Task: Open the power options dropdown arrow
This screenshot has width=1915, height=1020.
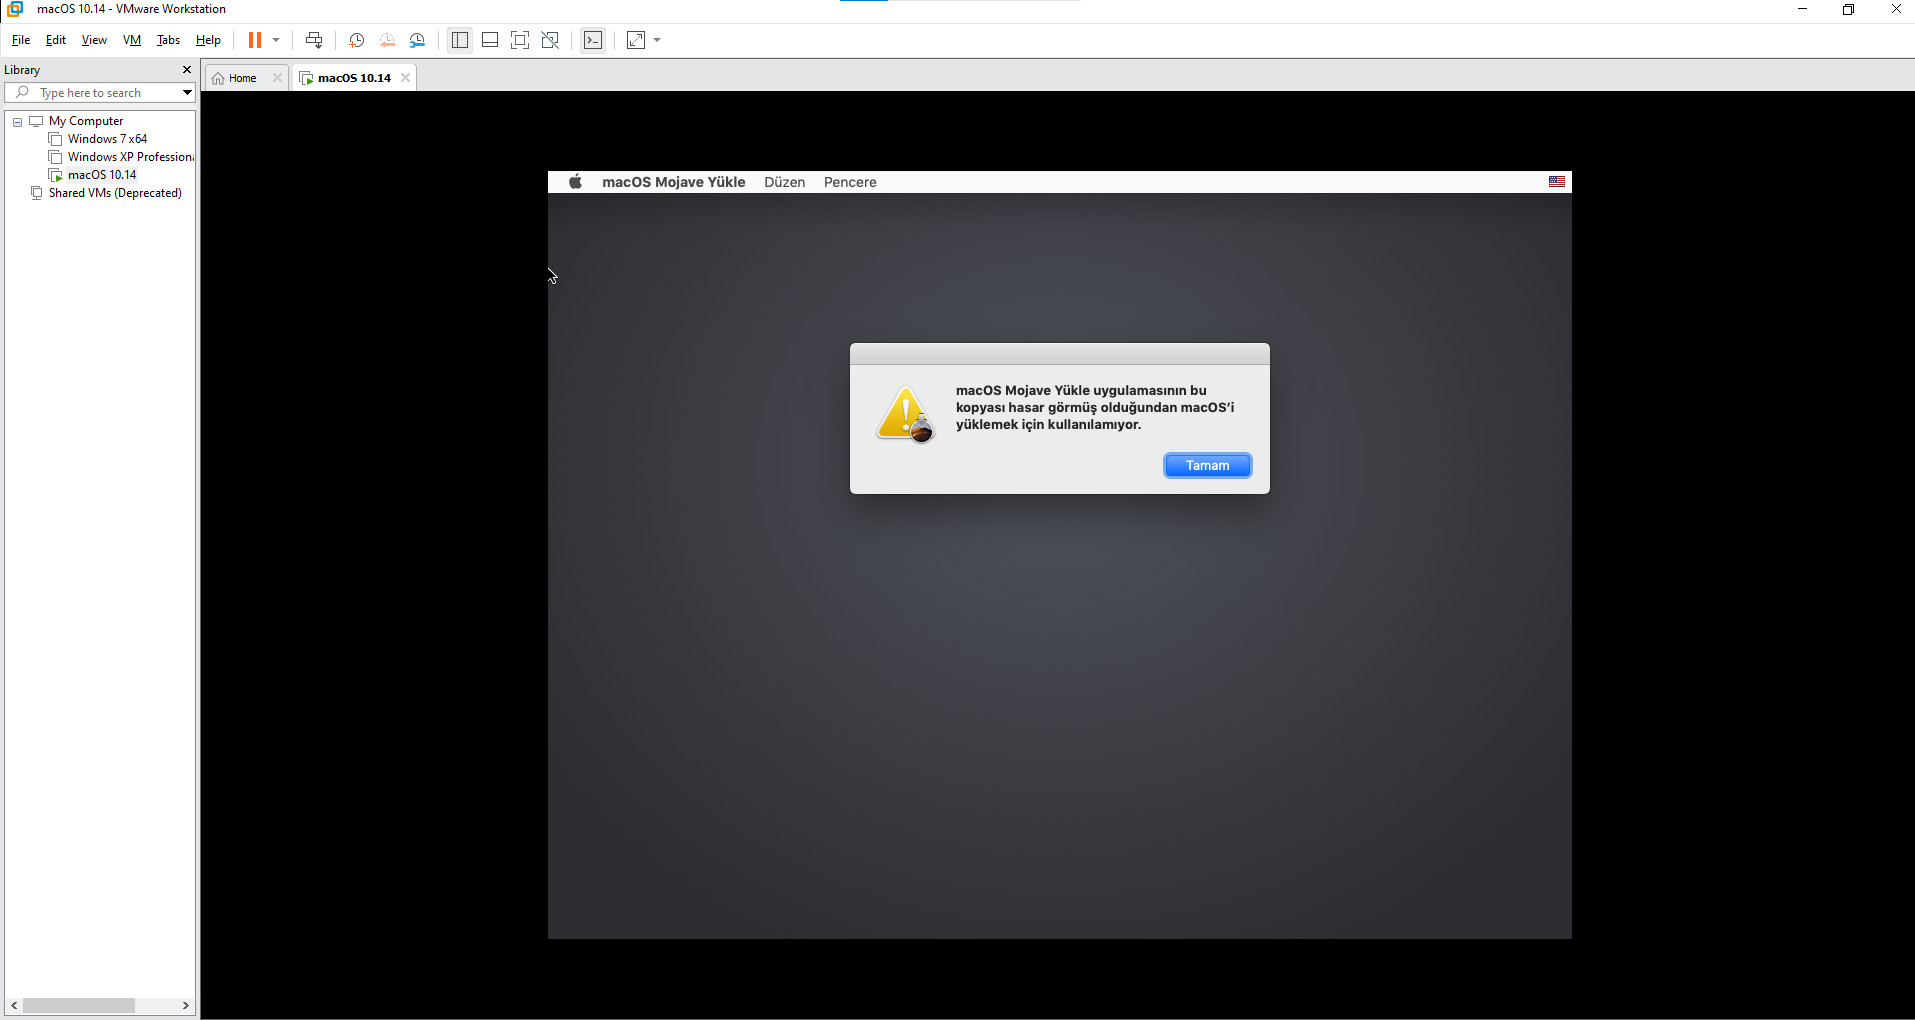Action: coord(276,40)
